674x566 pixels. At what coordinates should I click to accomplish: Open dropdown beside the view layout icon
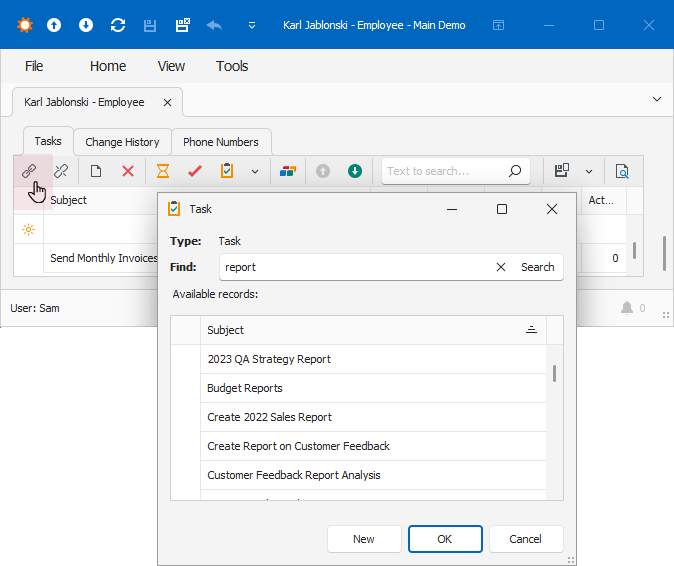589,171
